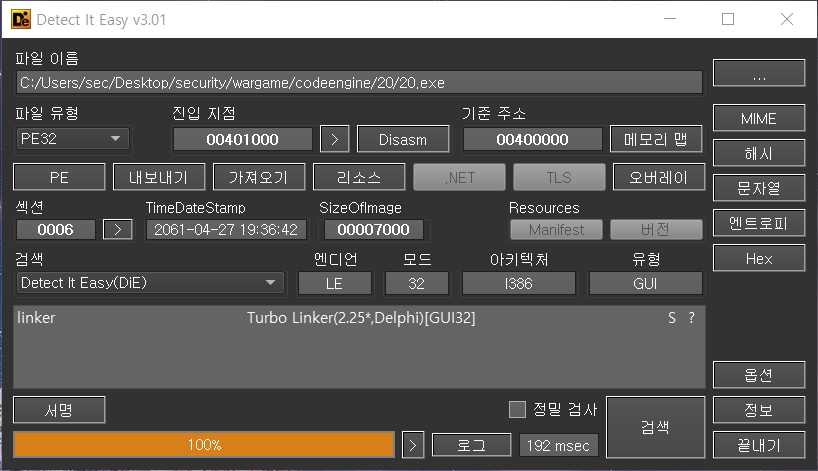Image resolution: width=818 pixels, height=471 pixels.
Task: Maximize the Detect It Easy window
Action: point(728,19)
